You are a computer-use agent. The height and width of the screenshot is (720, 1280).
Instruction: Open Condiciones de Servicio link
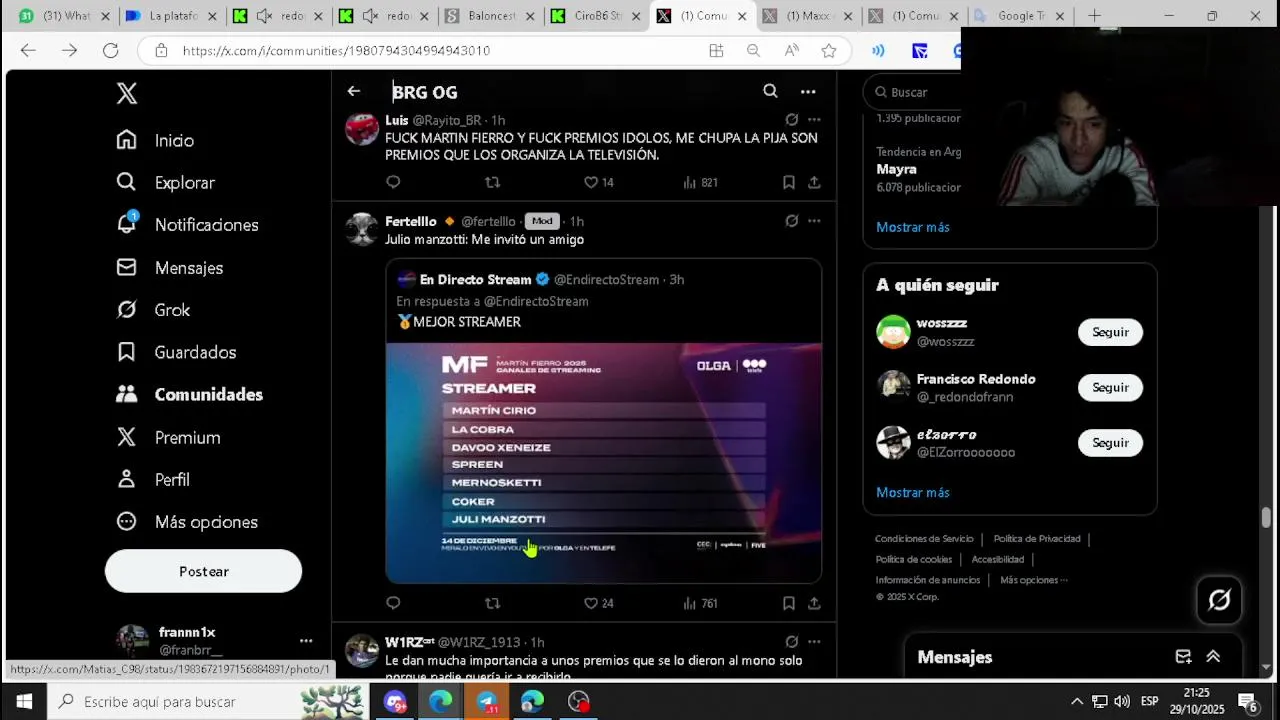(x=924, y=539)
